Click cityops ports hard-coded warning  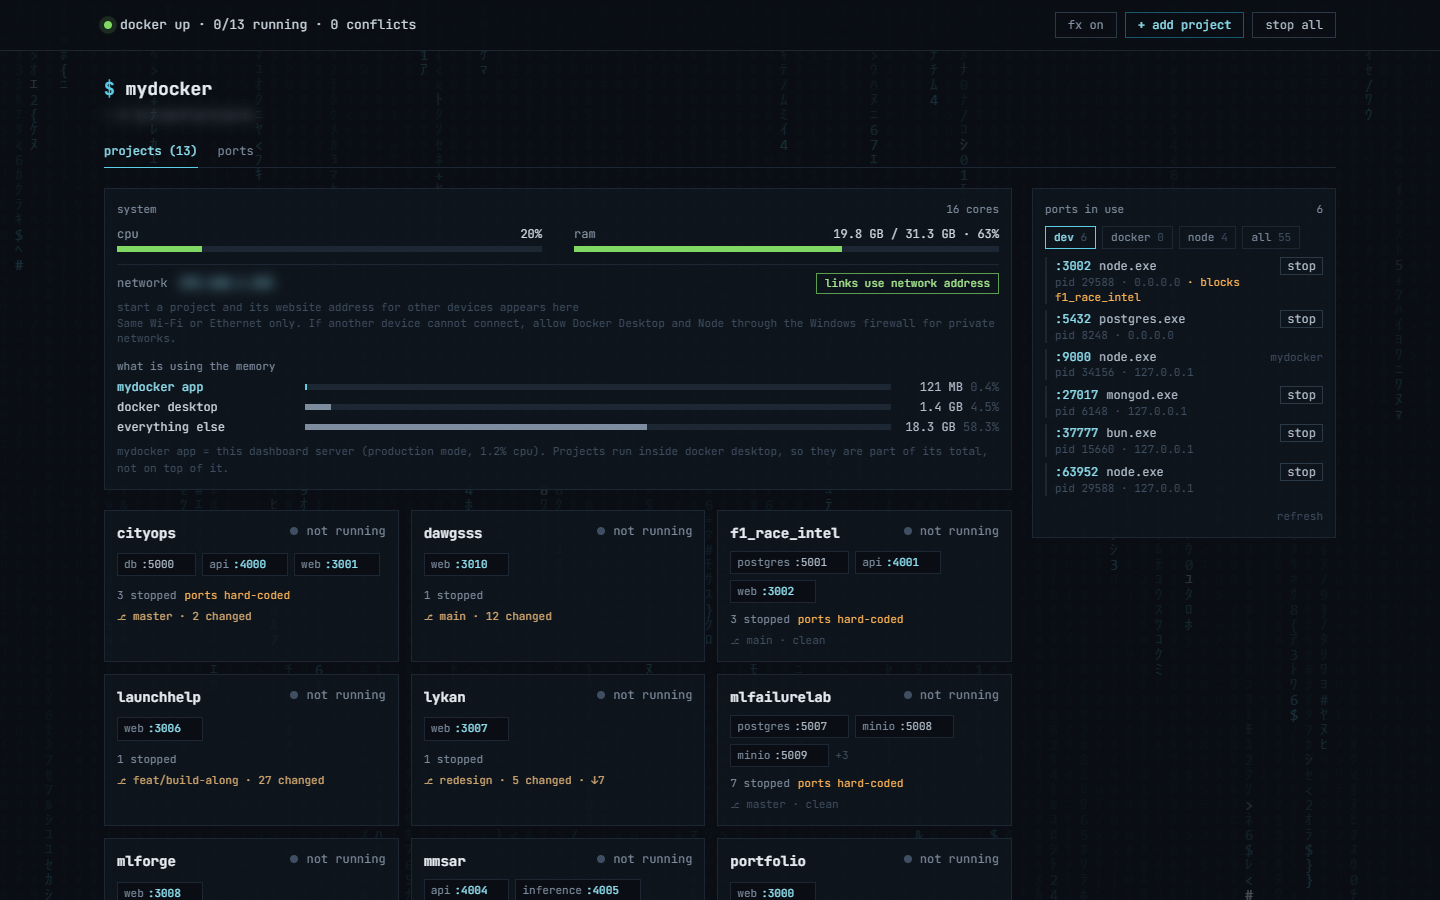(237, 596)
